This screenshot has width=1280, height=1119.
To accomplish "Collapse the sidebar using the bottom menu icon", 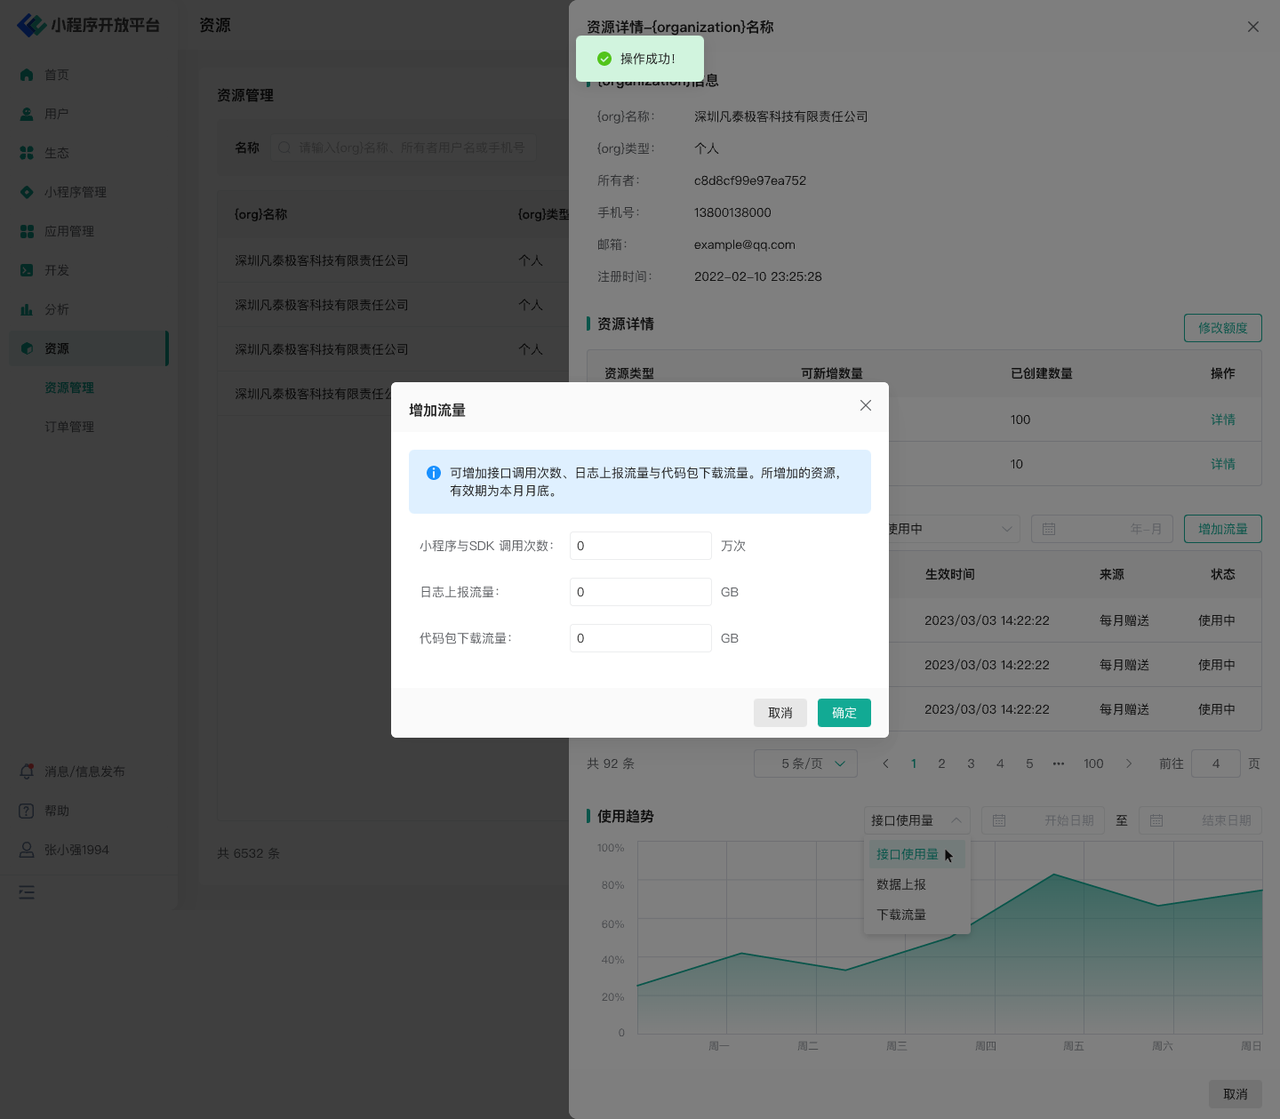I will tap(27, 892).
